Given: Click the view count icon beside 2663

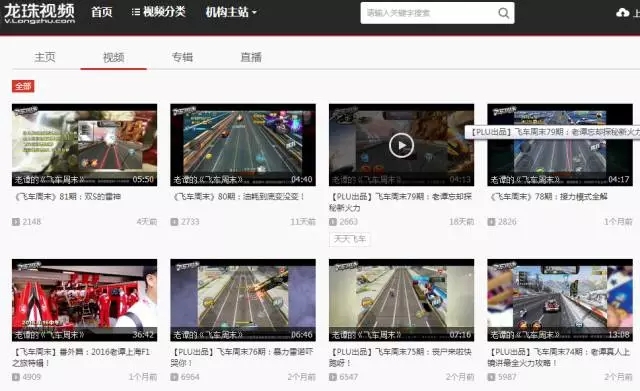Looking at the screenshot, I should coord(333,222).
